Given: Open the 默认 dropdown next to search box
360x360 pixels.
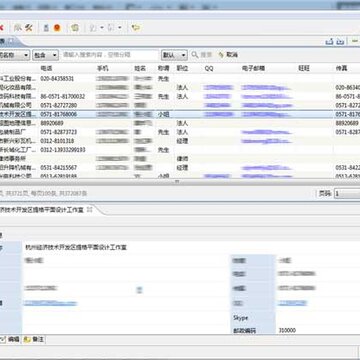Looking at the screenshot, I should [174, 55].
